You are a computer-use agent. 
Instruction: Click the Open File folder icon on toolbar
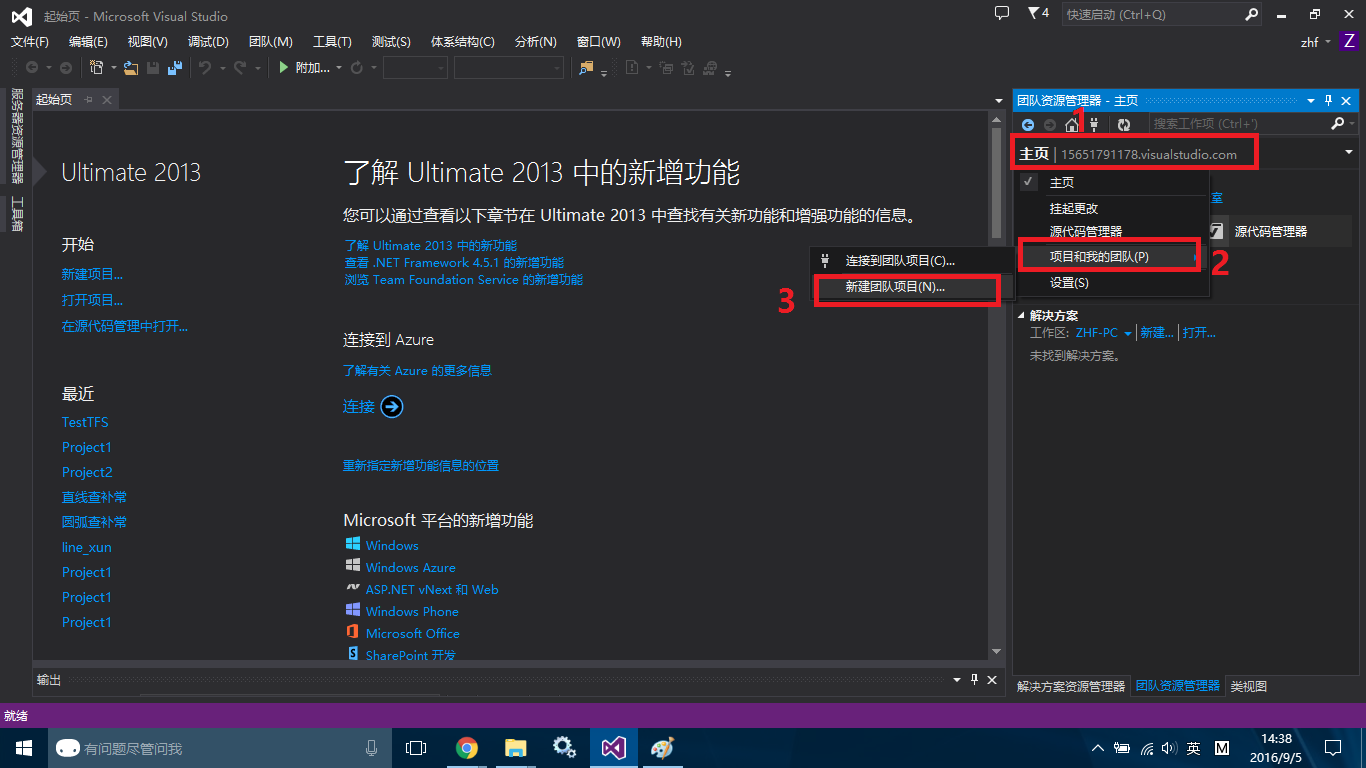click(x=131, y=67)
